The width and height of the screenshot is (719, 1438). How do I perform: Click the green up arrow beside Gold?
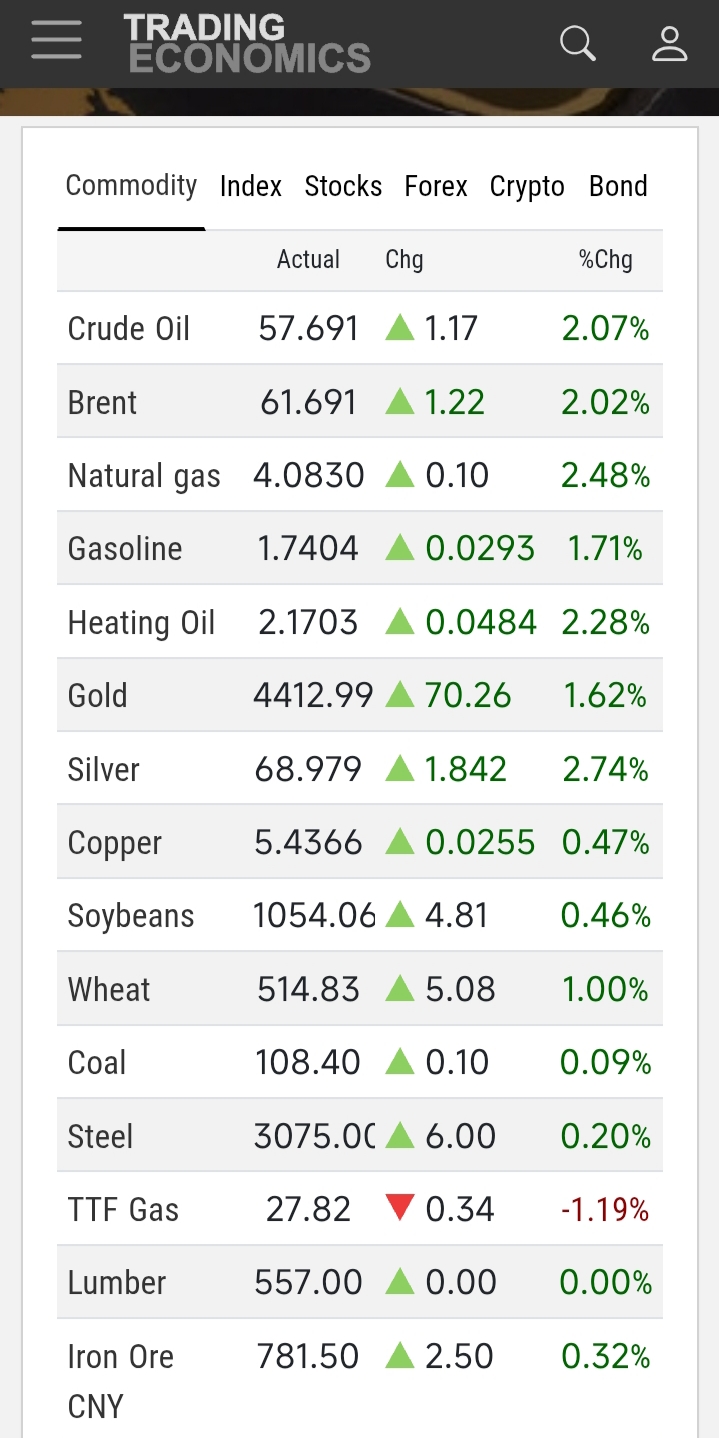click(399, 695)
